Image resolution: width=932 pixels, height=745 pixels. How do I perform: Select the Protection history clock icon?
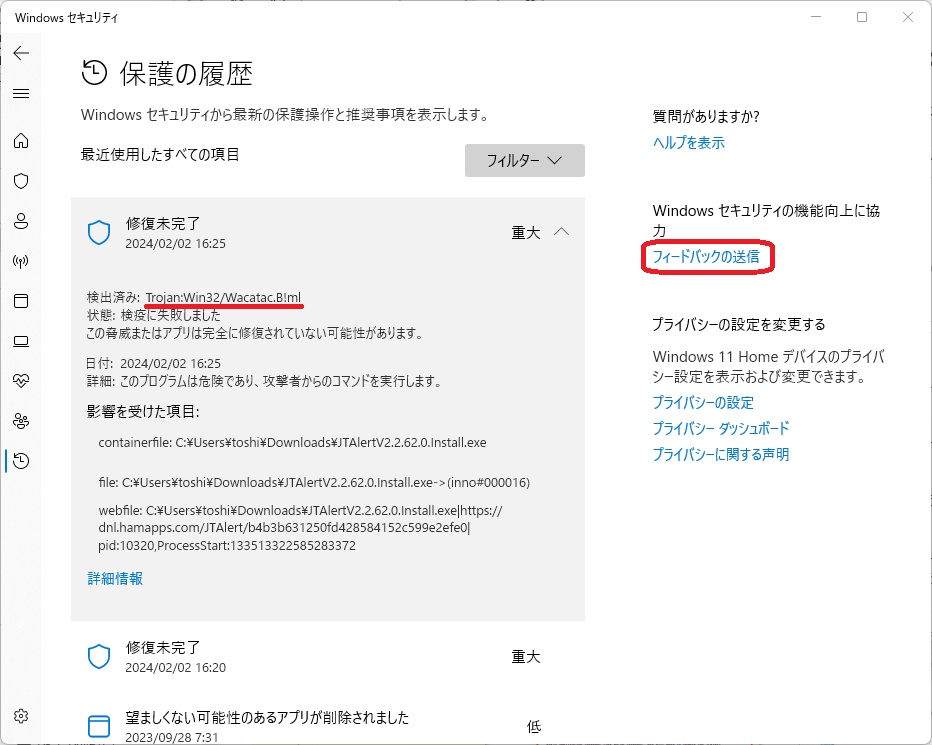click(21, 461)
